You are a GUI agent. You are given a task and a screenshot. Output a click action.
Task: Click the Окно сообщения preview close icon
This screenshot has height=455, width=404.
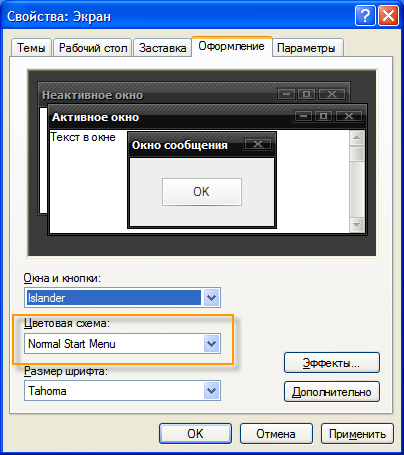click(258, 144)
